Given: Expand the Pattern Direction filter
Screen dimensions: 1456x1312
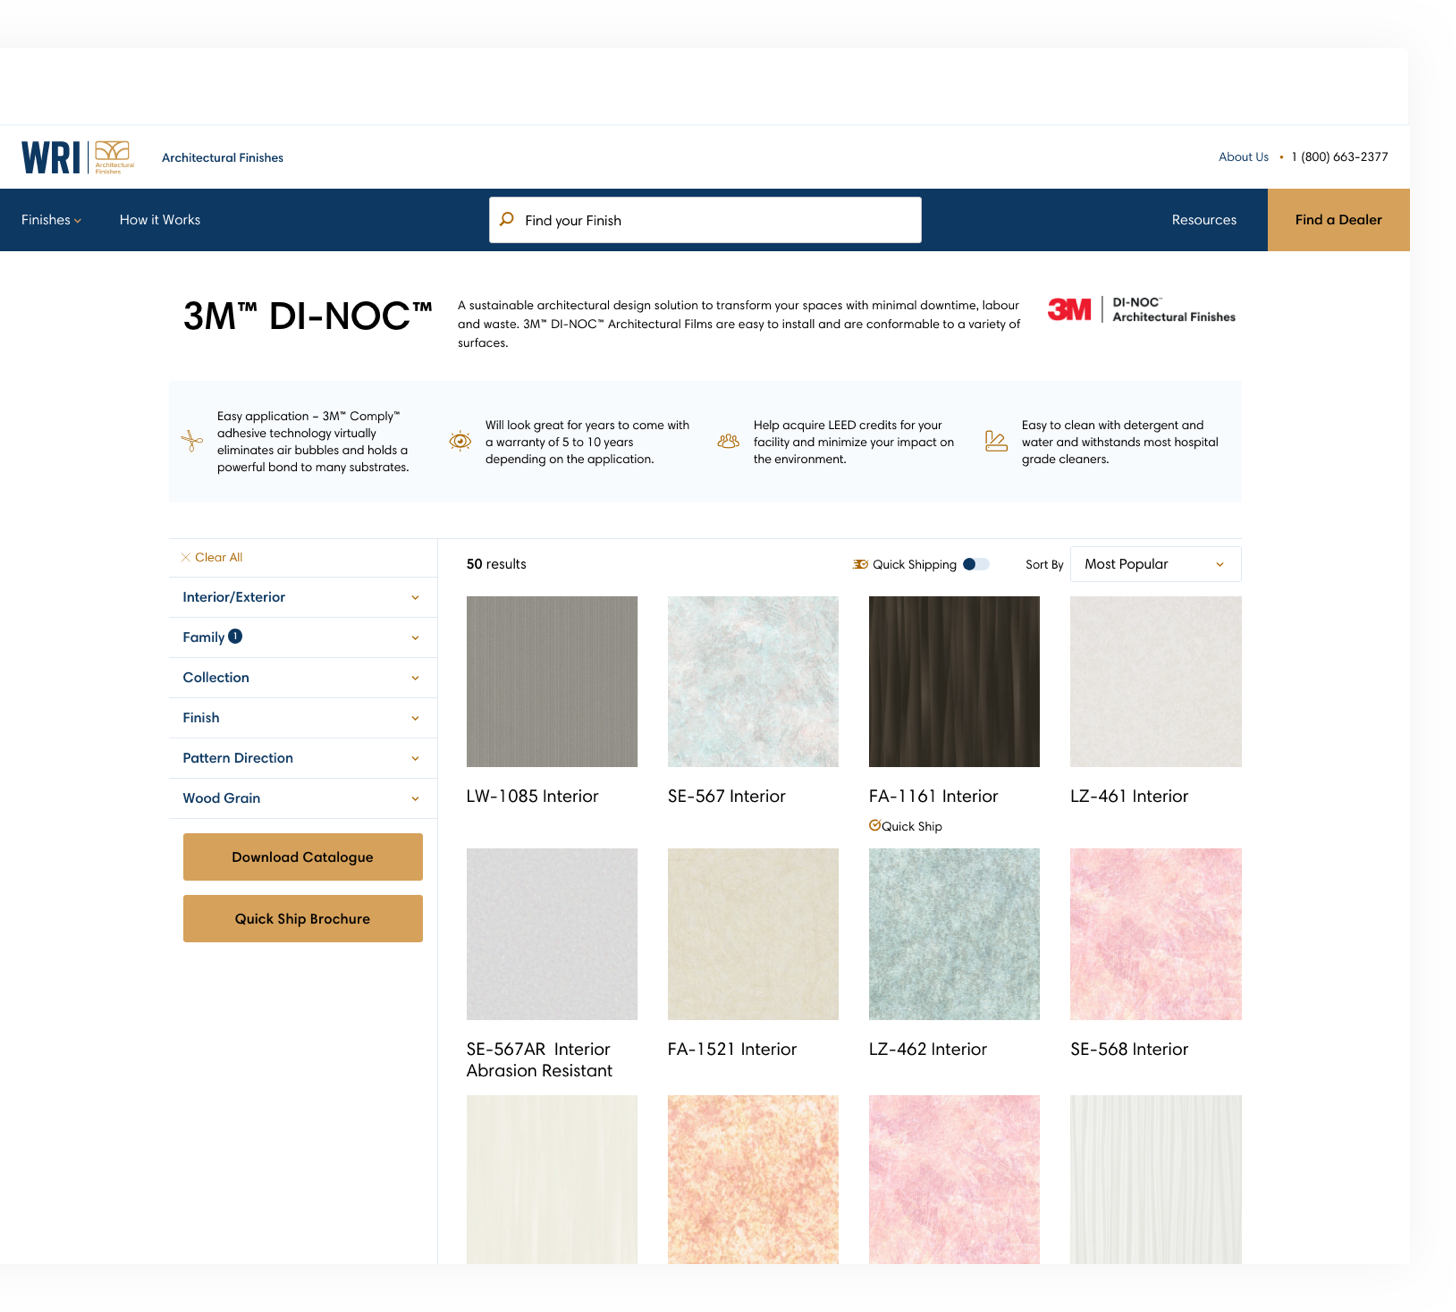Looking at the screenshot, I should (x=302, y=758).
